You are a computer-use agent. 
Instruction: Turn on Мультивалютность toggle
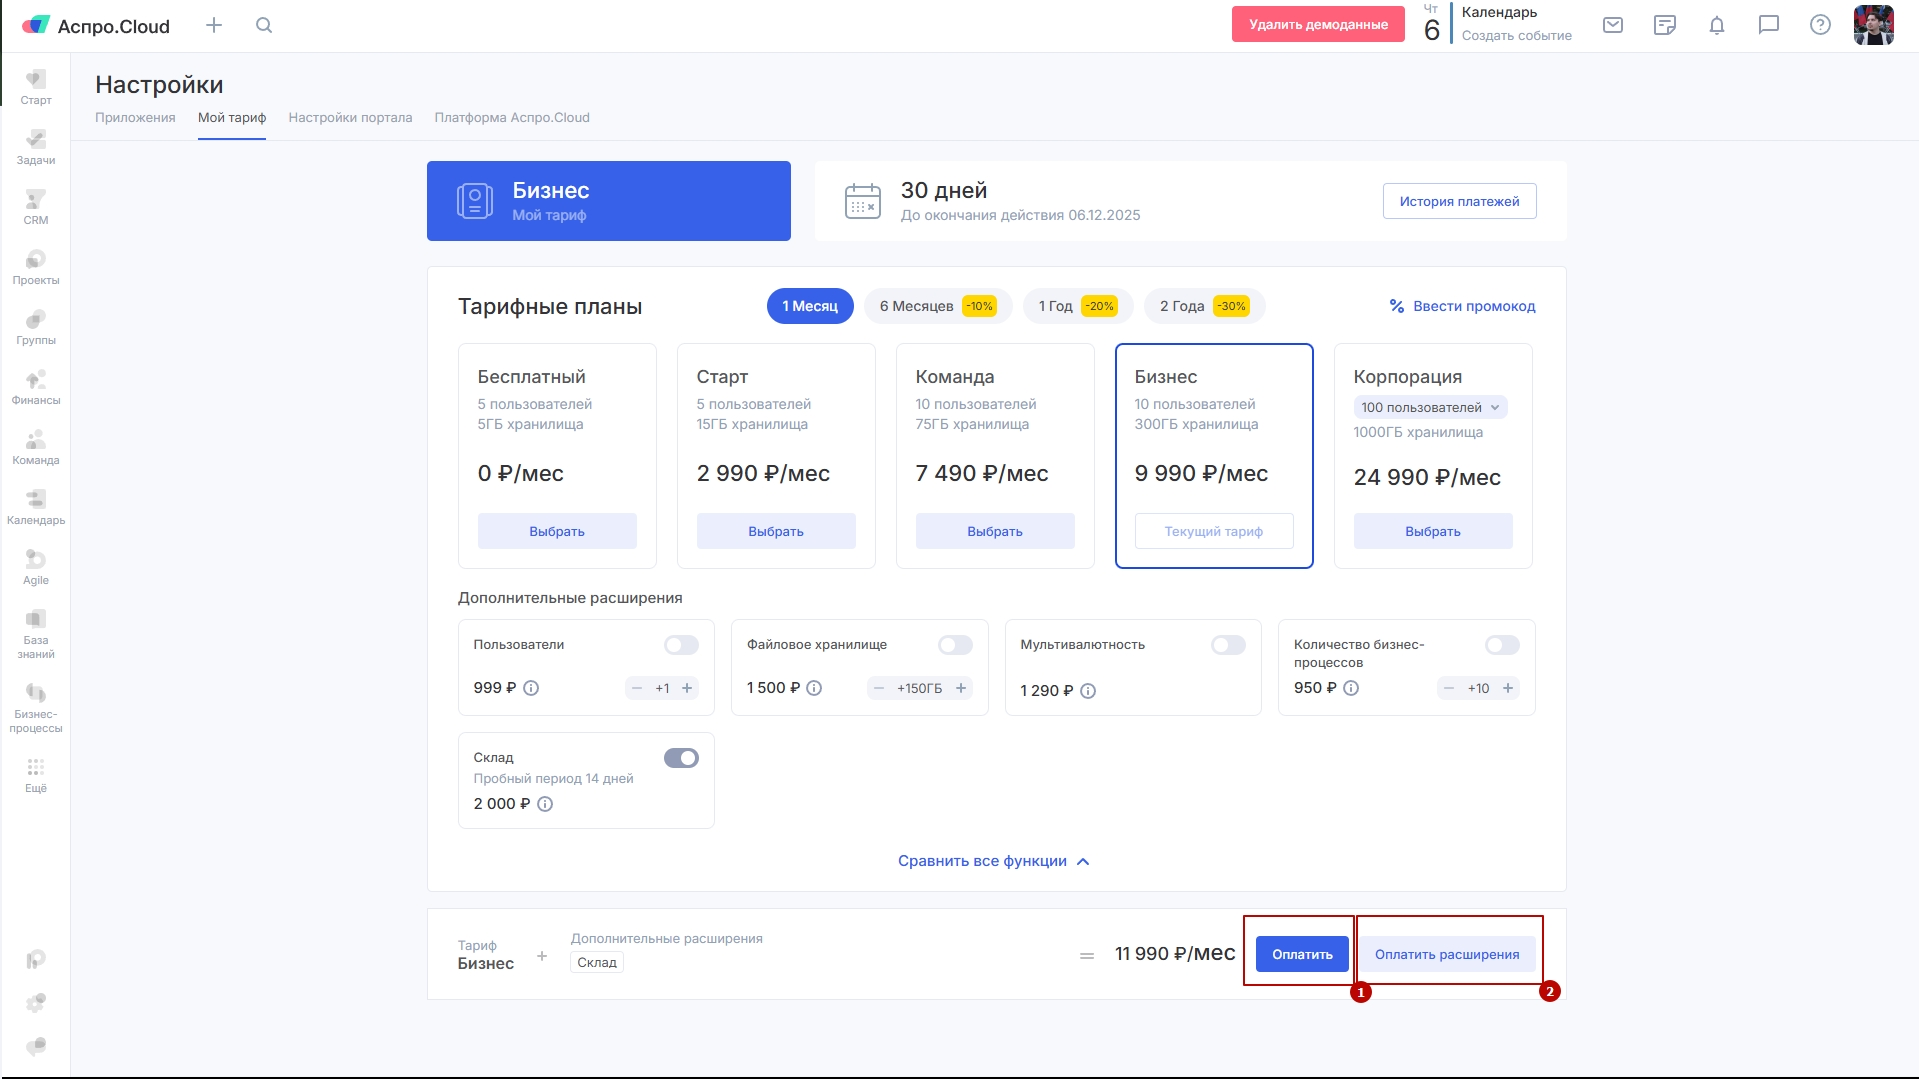[x=1228, y=646]
